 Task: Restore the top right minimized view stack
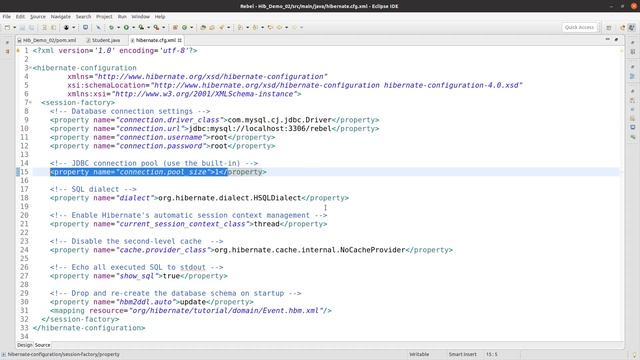click(633, 42)
